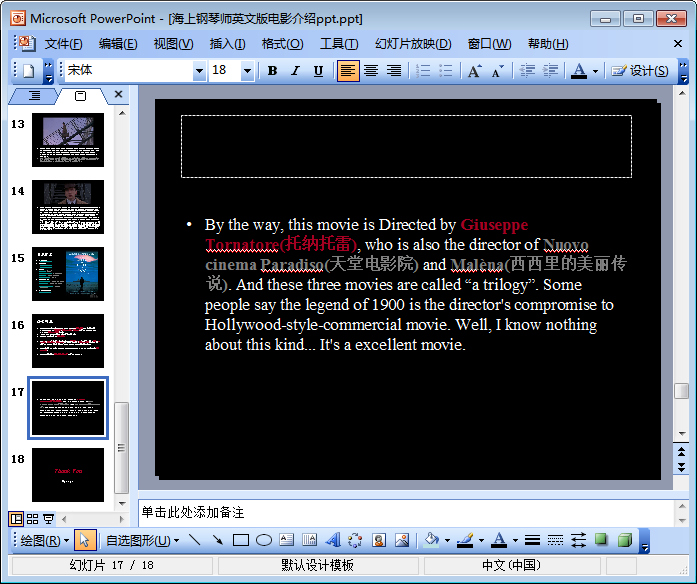Open the 设计(S) design pane
Screen dimensions: 697x584
click(640, 71)
